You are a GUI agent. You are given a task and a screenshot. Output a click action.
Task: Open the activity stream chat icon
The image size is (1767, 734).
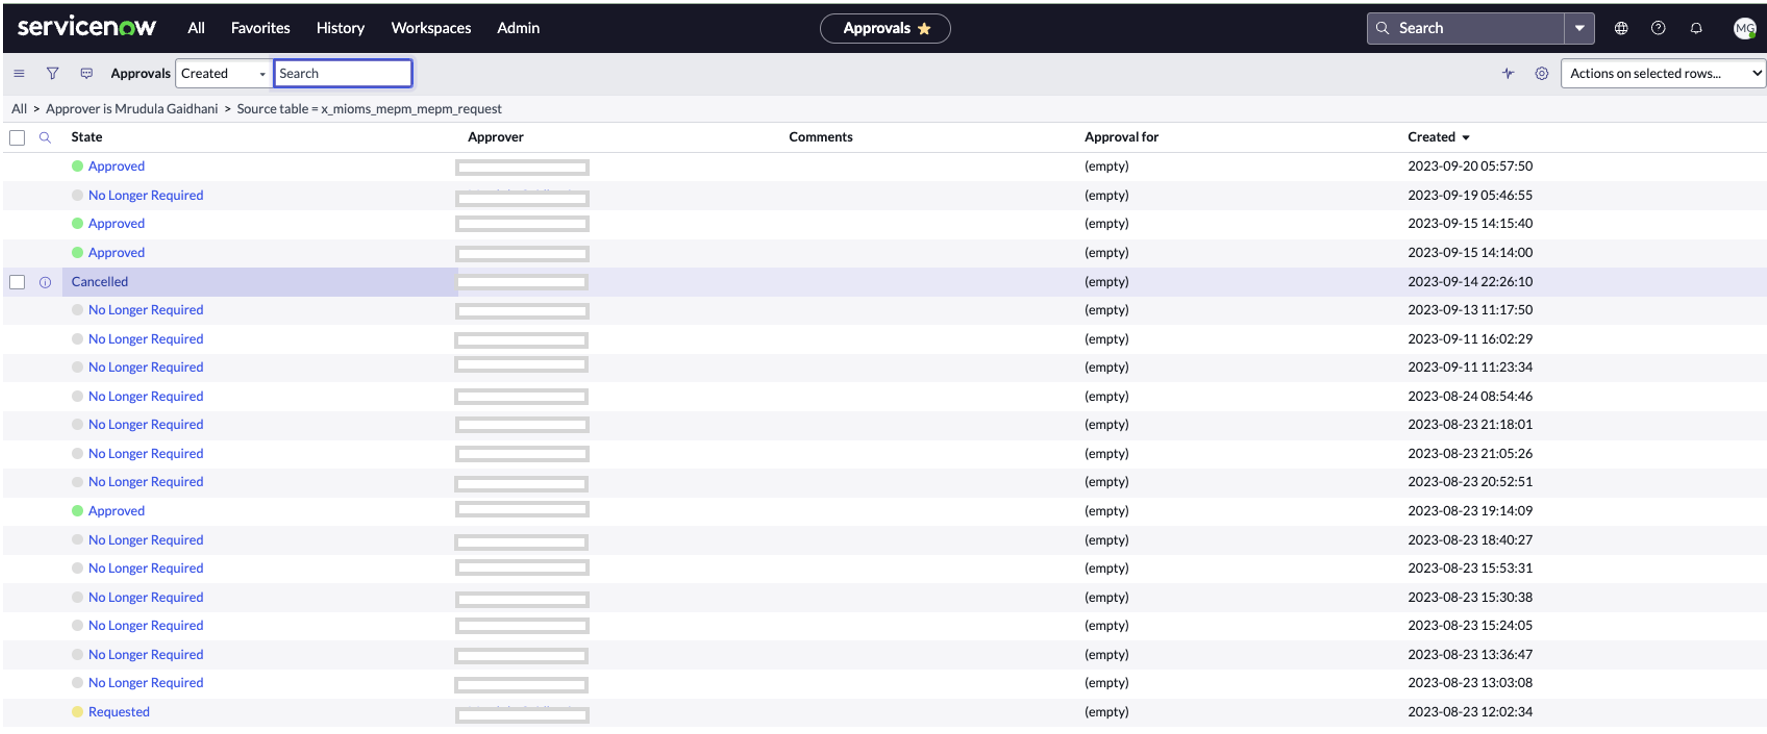point(87,73)
